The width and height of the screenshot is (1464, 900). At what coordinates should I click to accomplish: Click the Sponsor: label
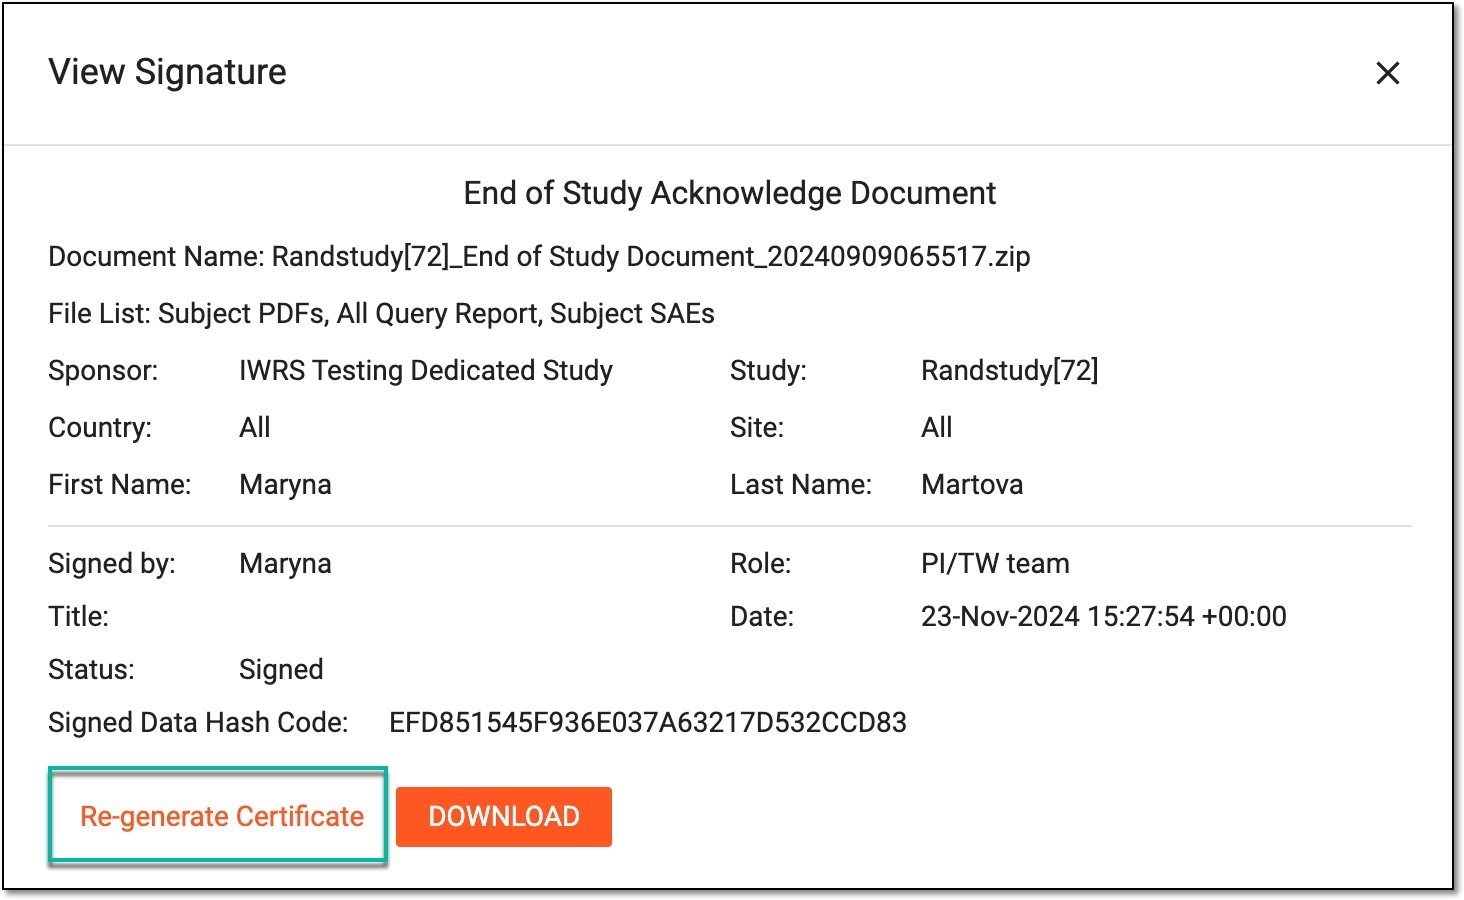(103, 370)
